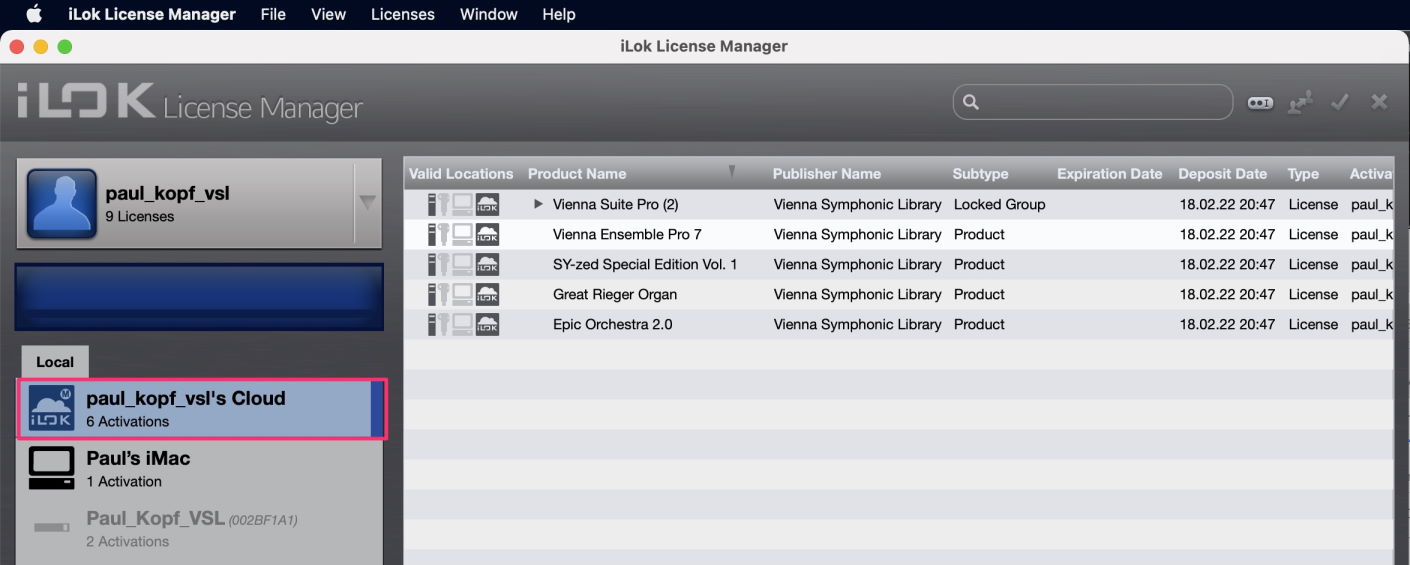Select Paul_Kopf_VSL iLok location

[199, 528]
